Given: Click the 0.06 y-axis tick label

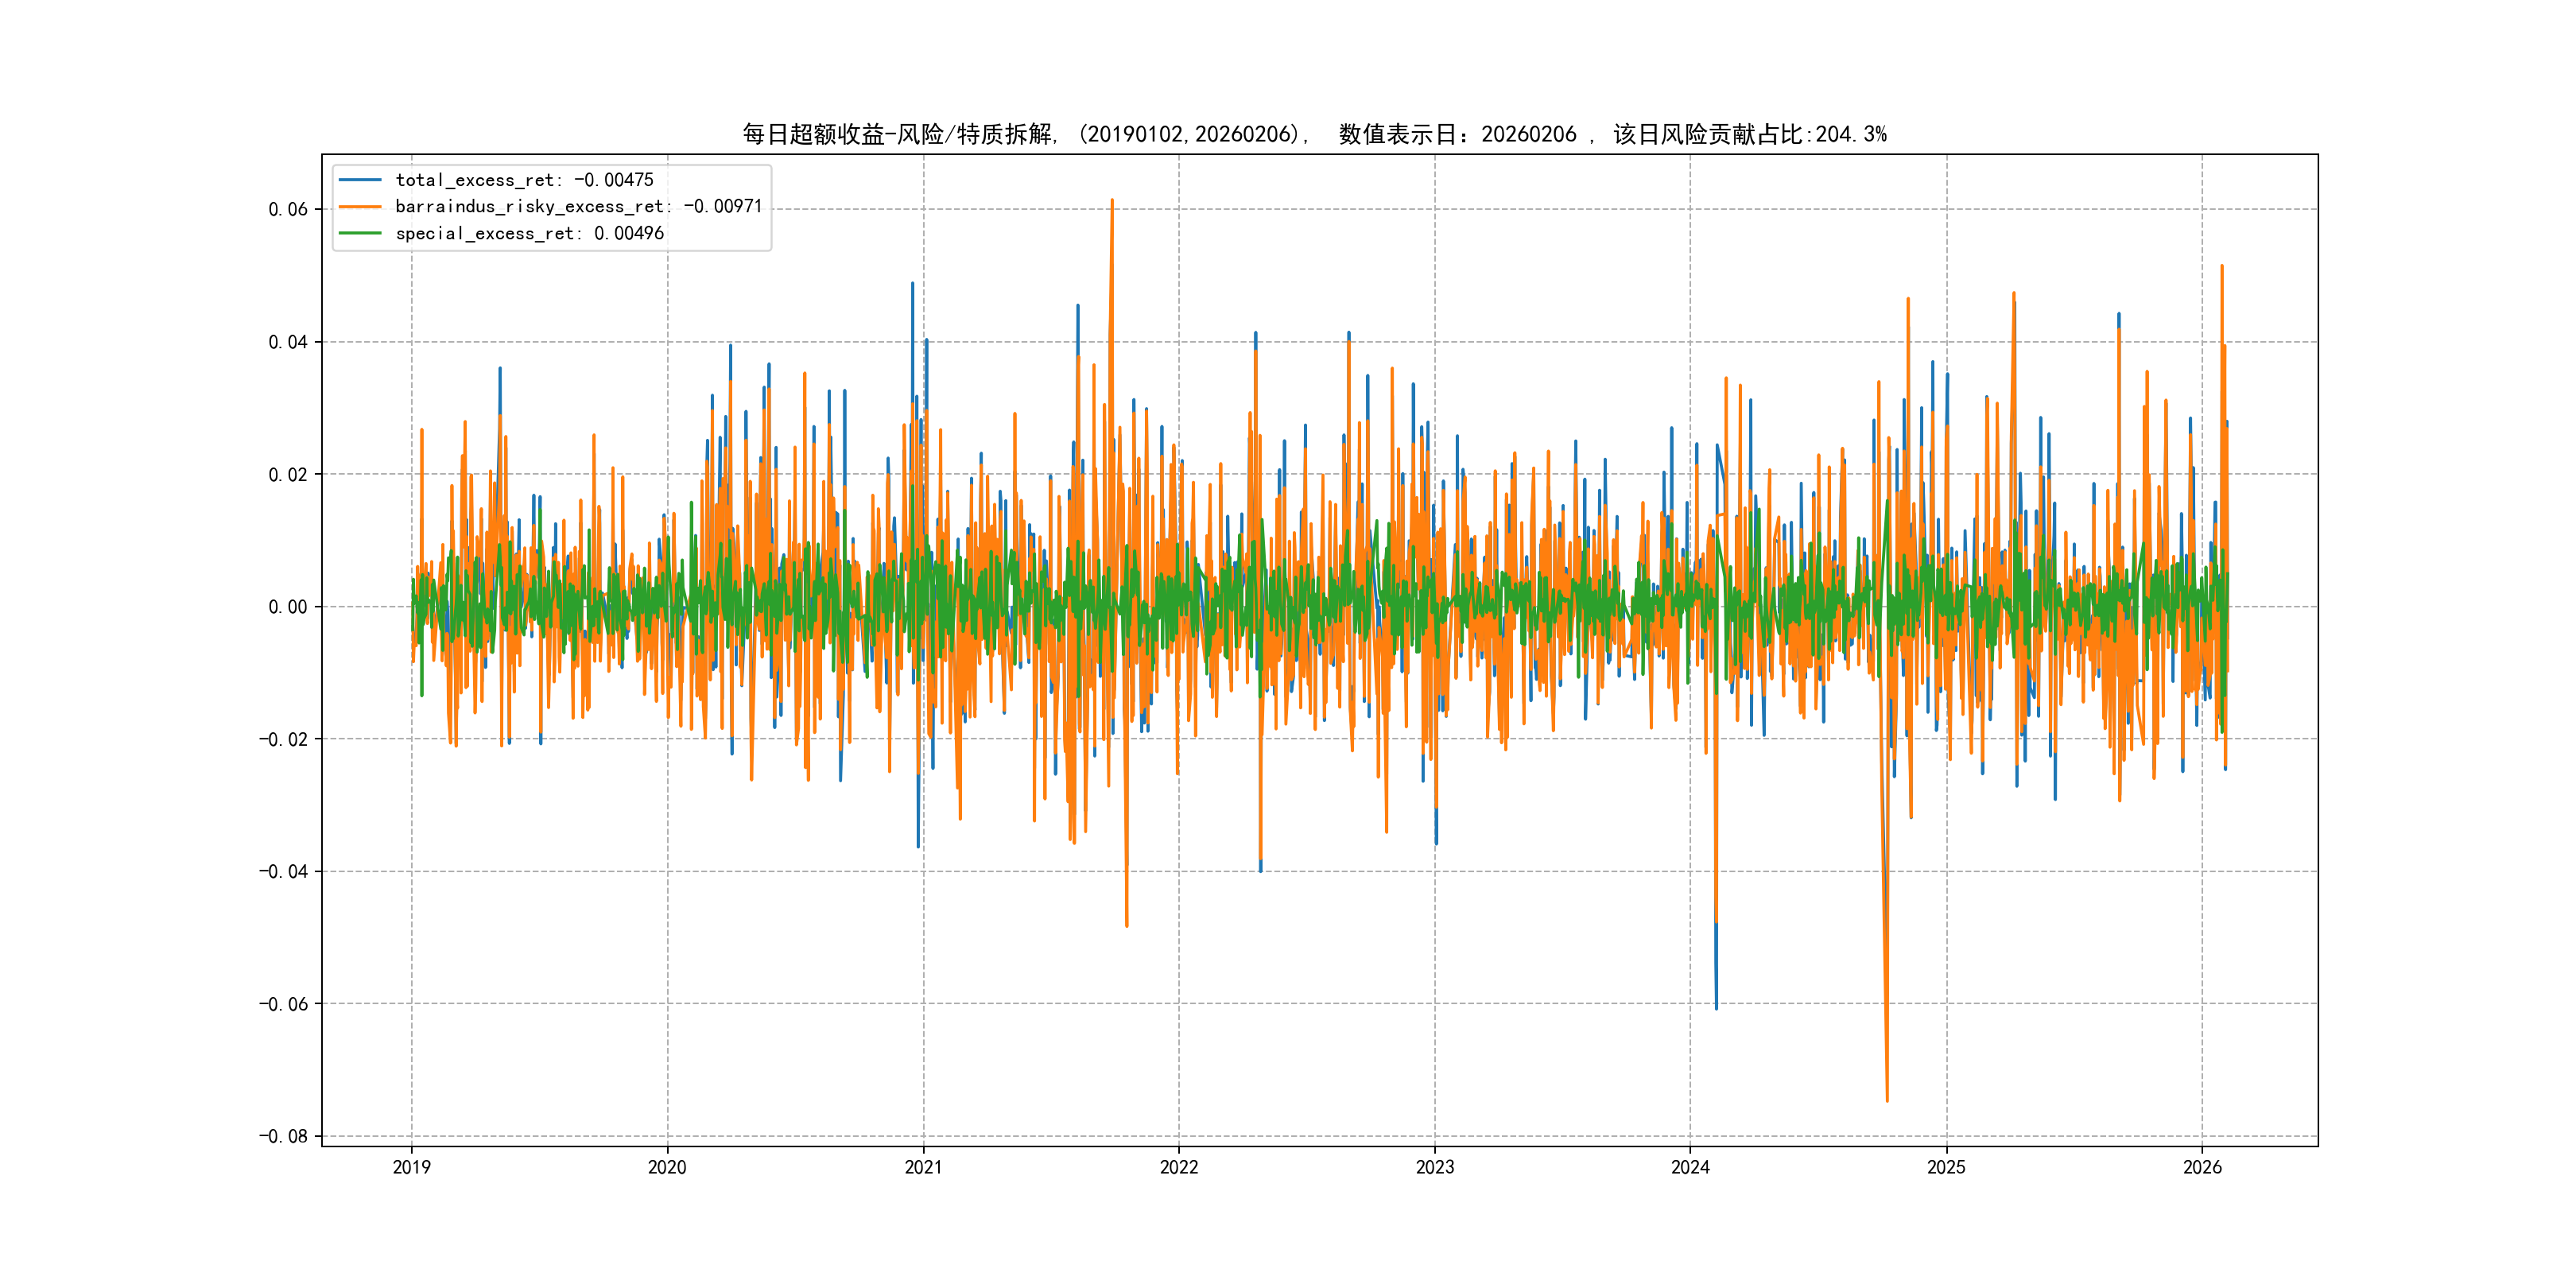Looking at the screenshot, I should click(287, 209).
